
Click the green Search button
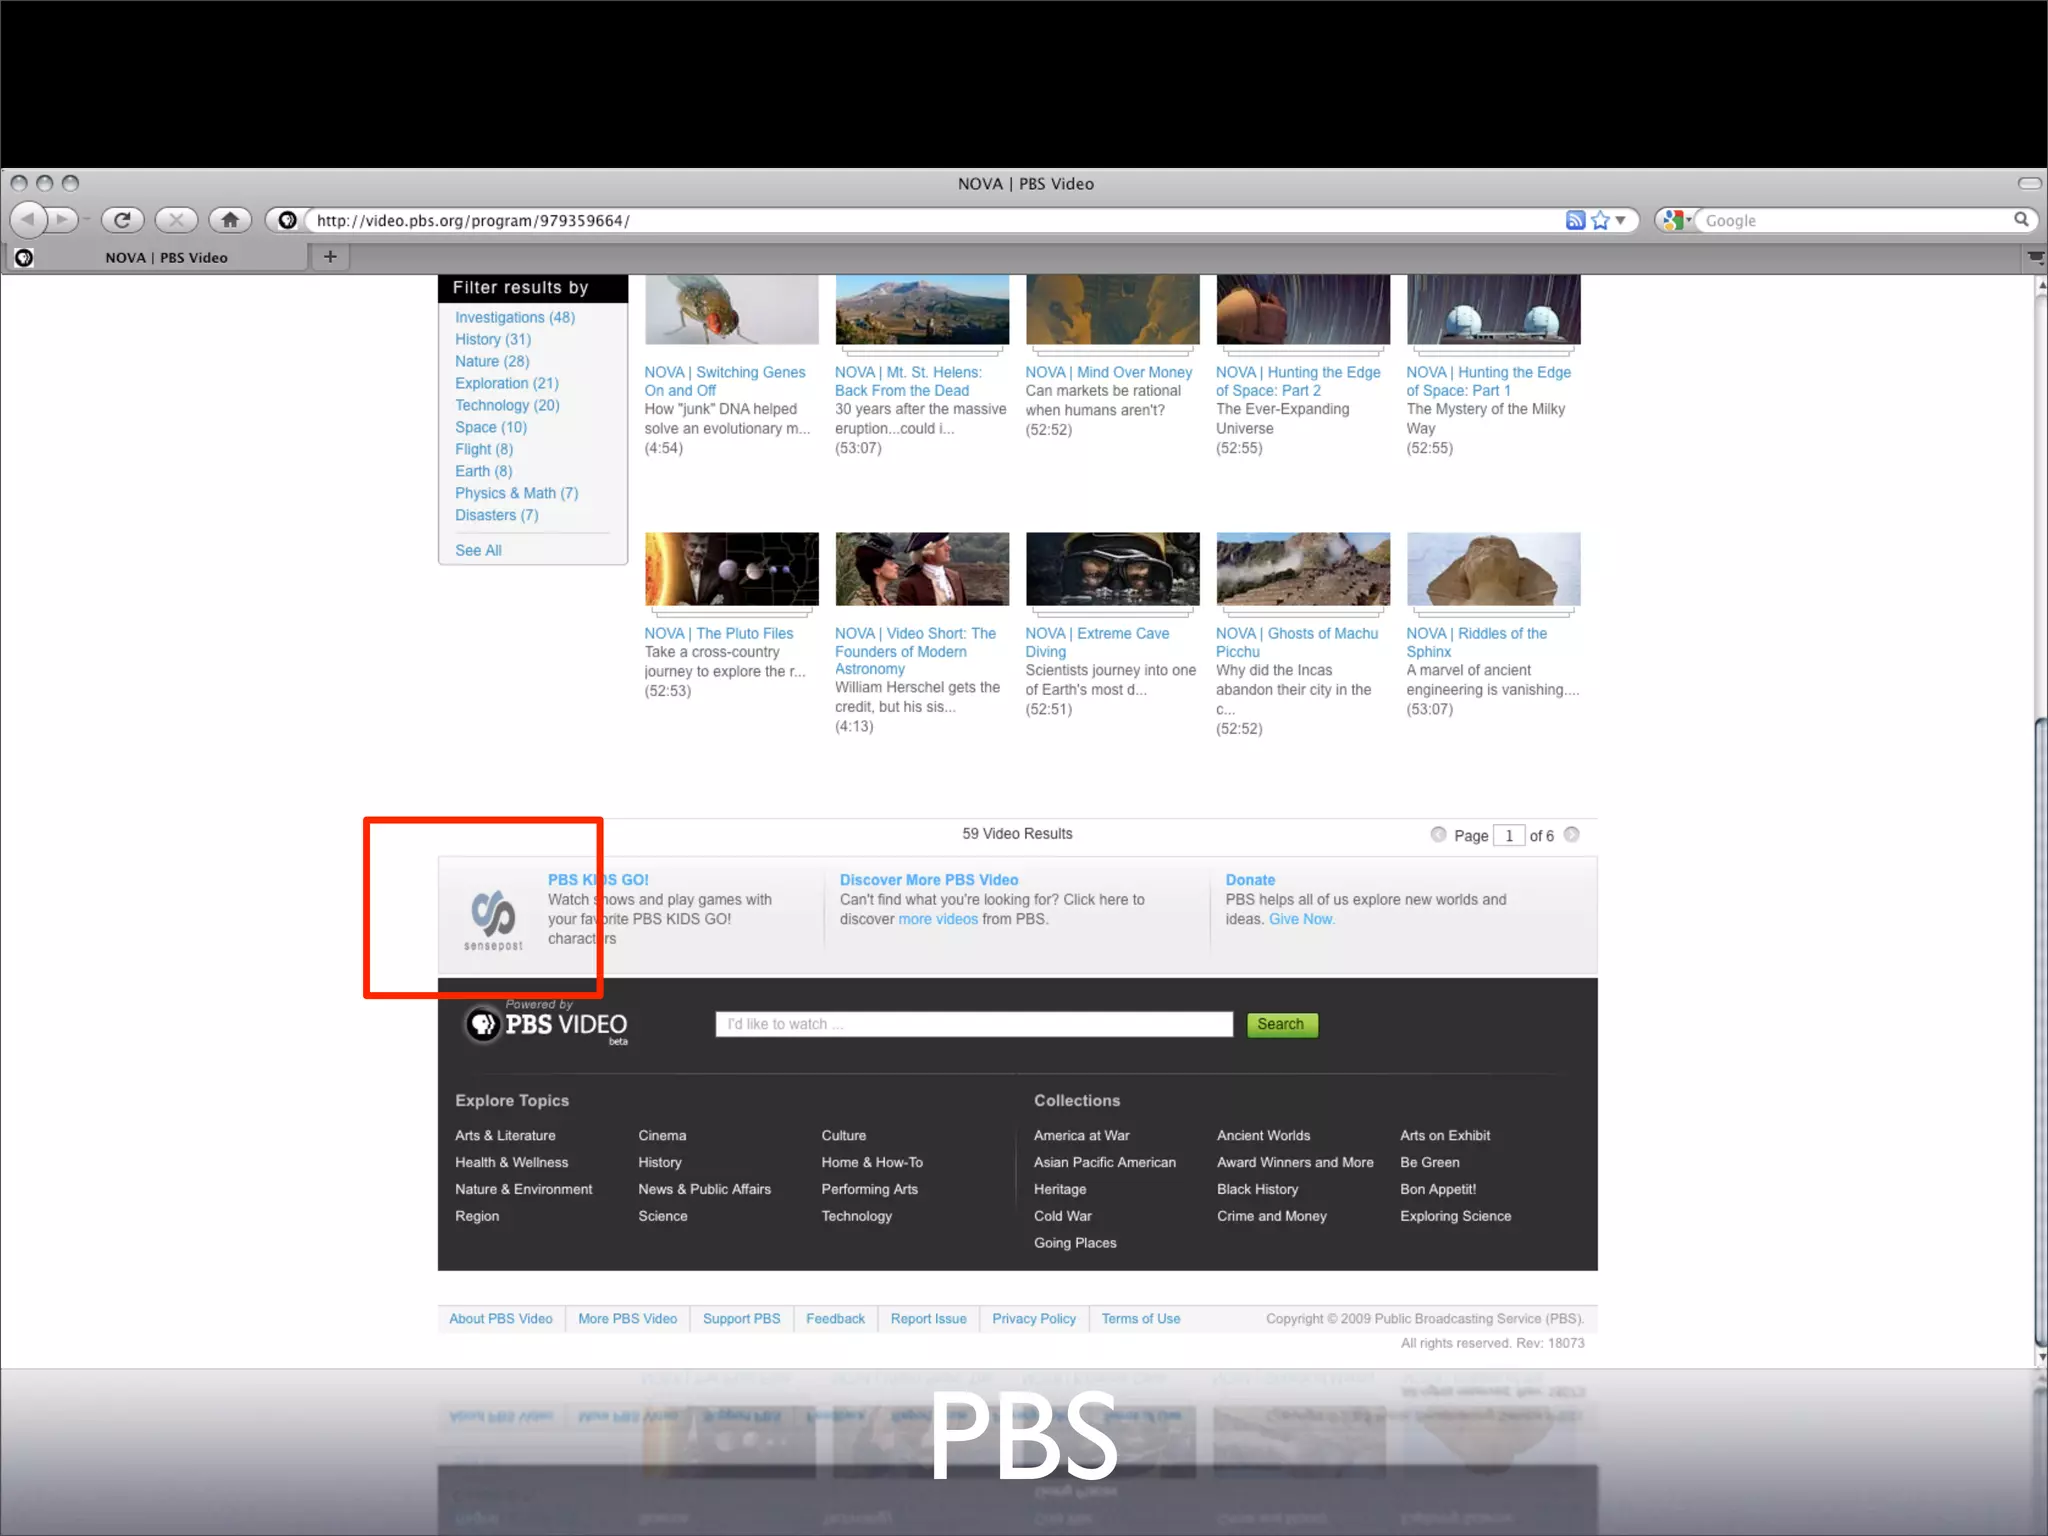(x=1282, y=1024)
